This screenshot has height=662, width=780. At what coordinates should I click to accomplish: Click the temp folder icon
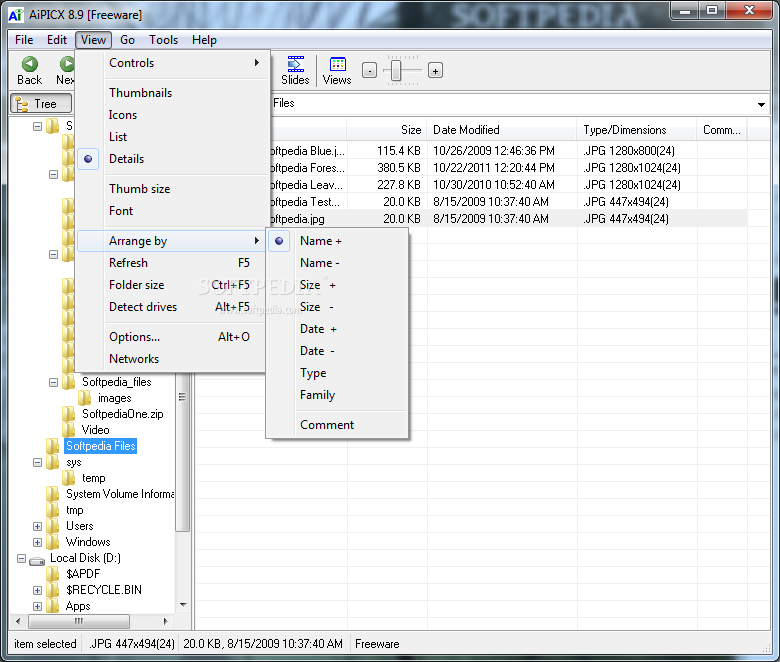point(69,478)
